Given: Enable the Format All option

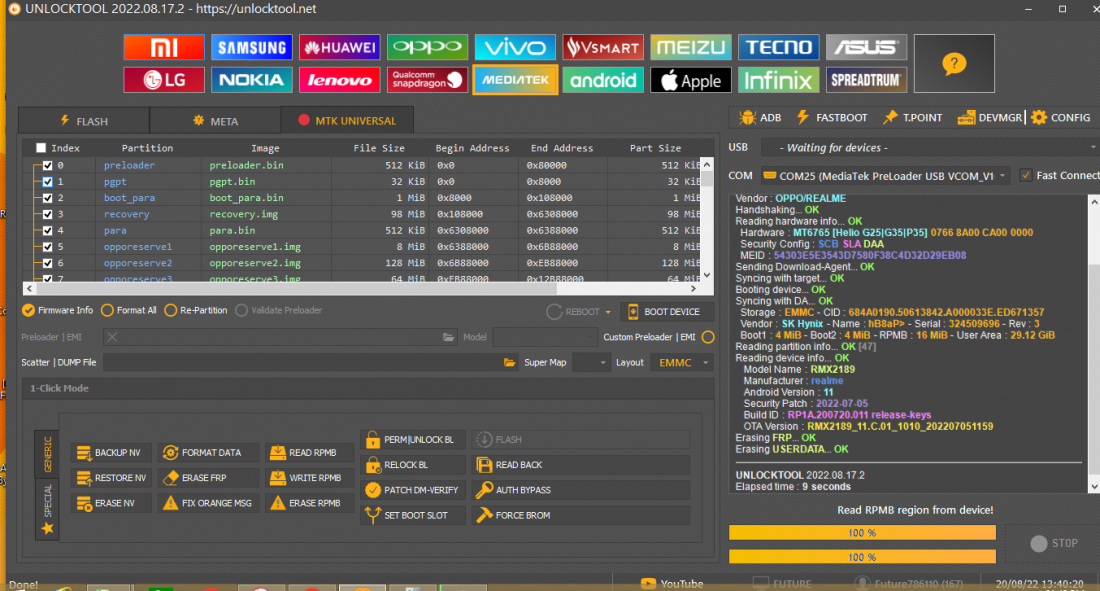Looking at the screenshot, I should coord(129,310).
